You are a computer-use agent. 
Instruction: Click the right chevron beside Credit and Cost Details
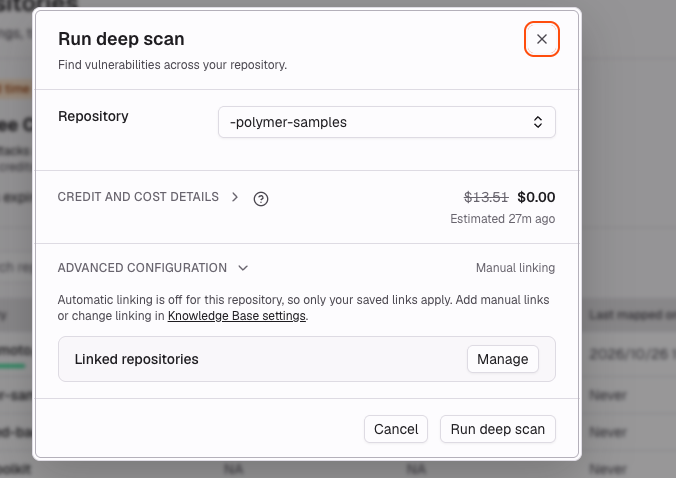[235, 197]
